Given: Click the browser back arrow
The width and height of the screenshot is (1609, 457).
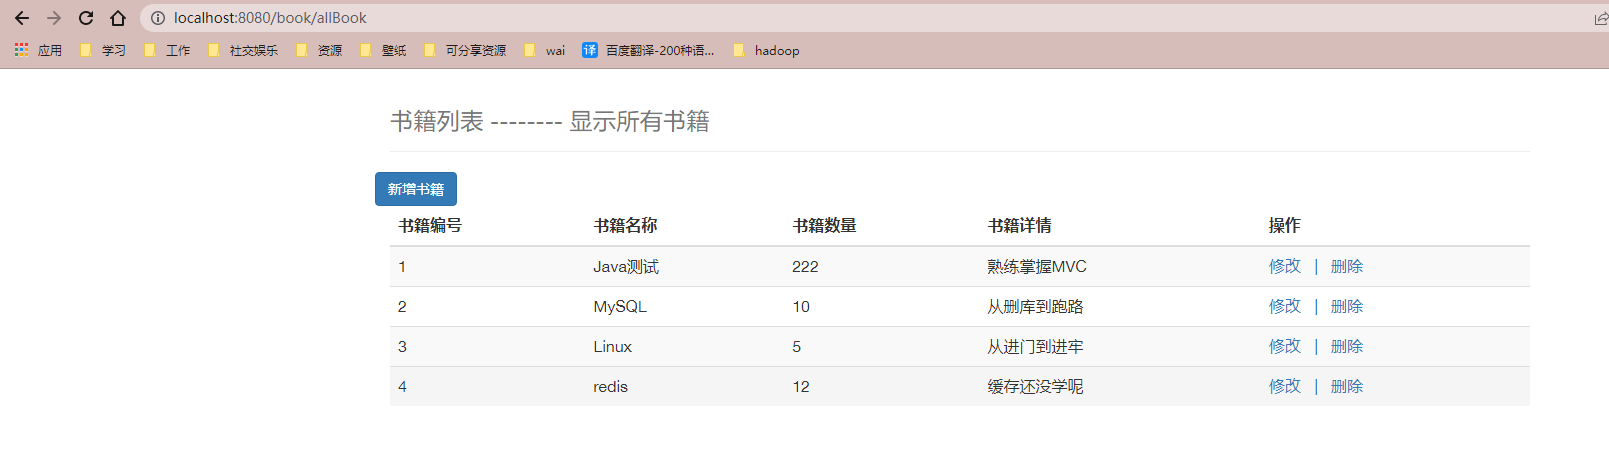Looking at the screenshot, I should point(22,18).
